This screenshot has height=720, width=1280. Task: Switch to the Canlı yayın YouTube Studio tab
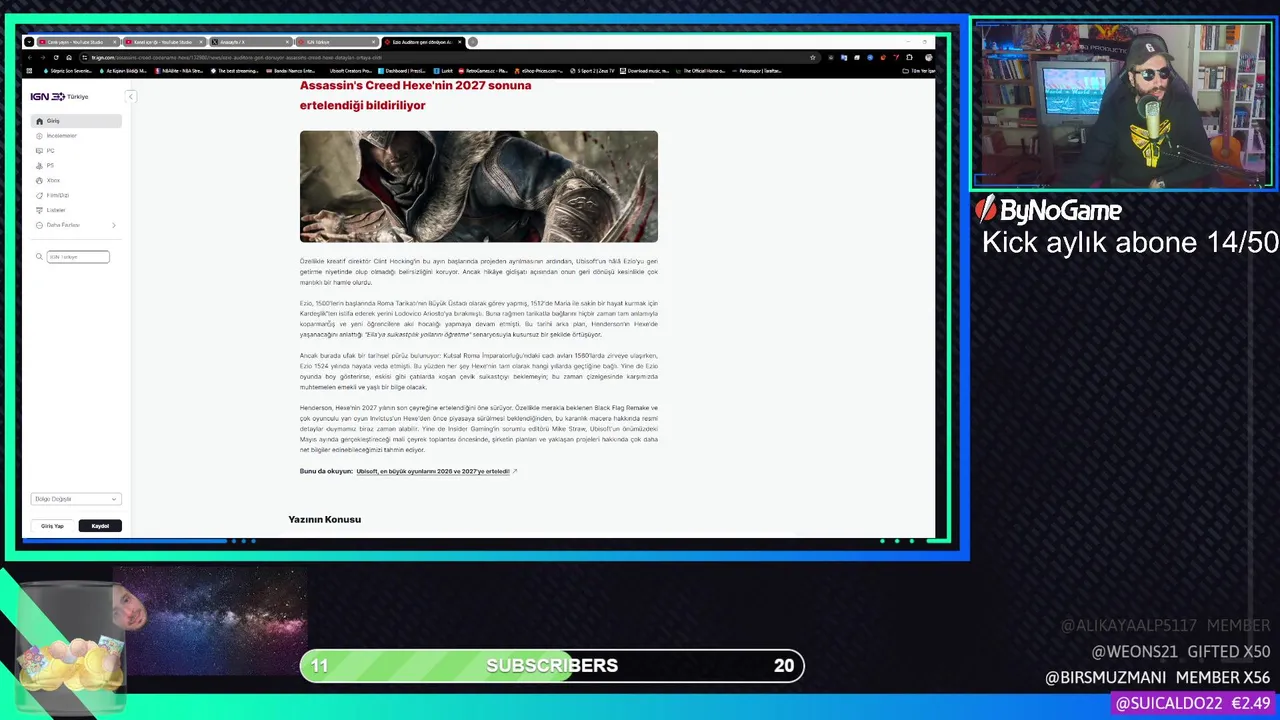[x=78, y=42]
